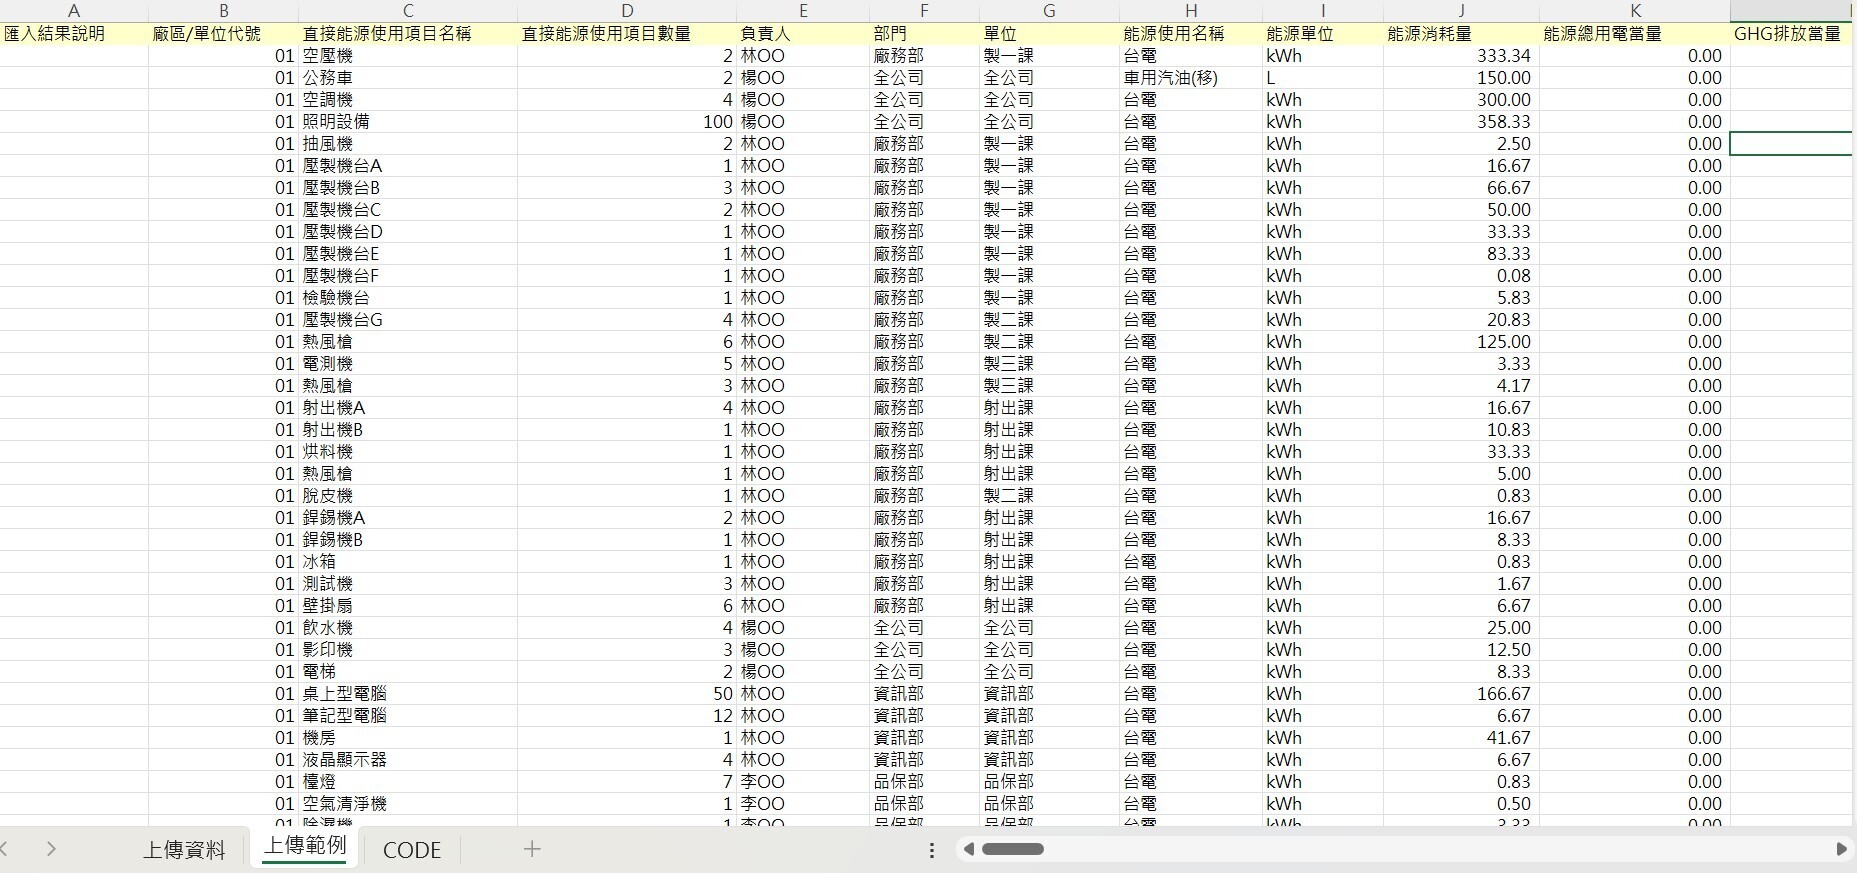Select column K header
1857x873 pixels.
[1635, 11]
